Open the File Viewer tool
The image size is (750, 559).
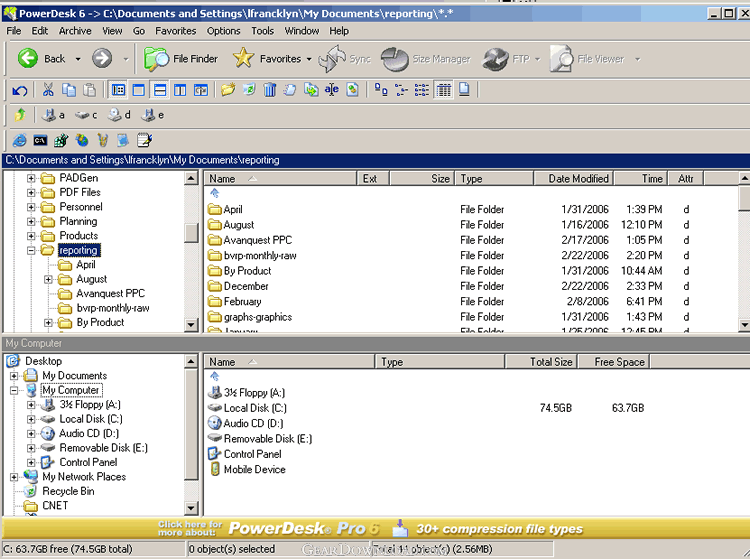point(587,59)
